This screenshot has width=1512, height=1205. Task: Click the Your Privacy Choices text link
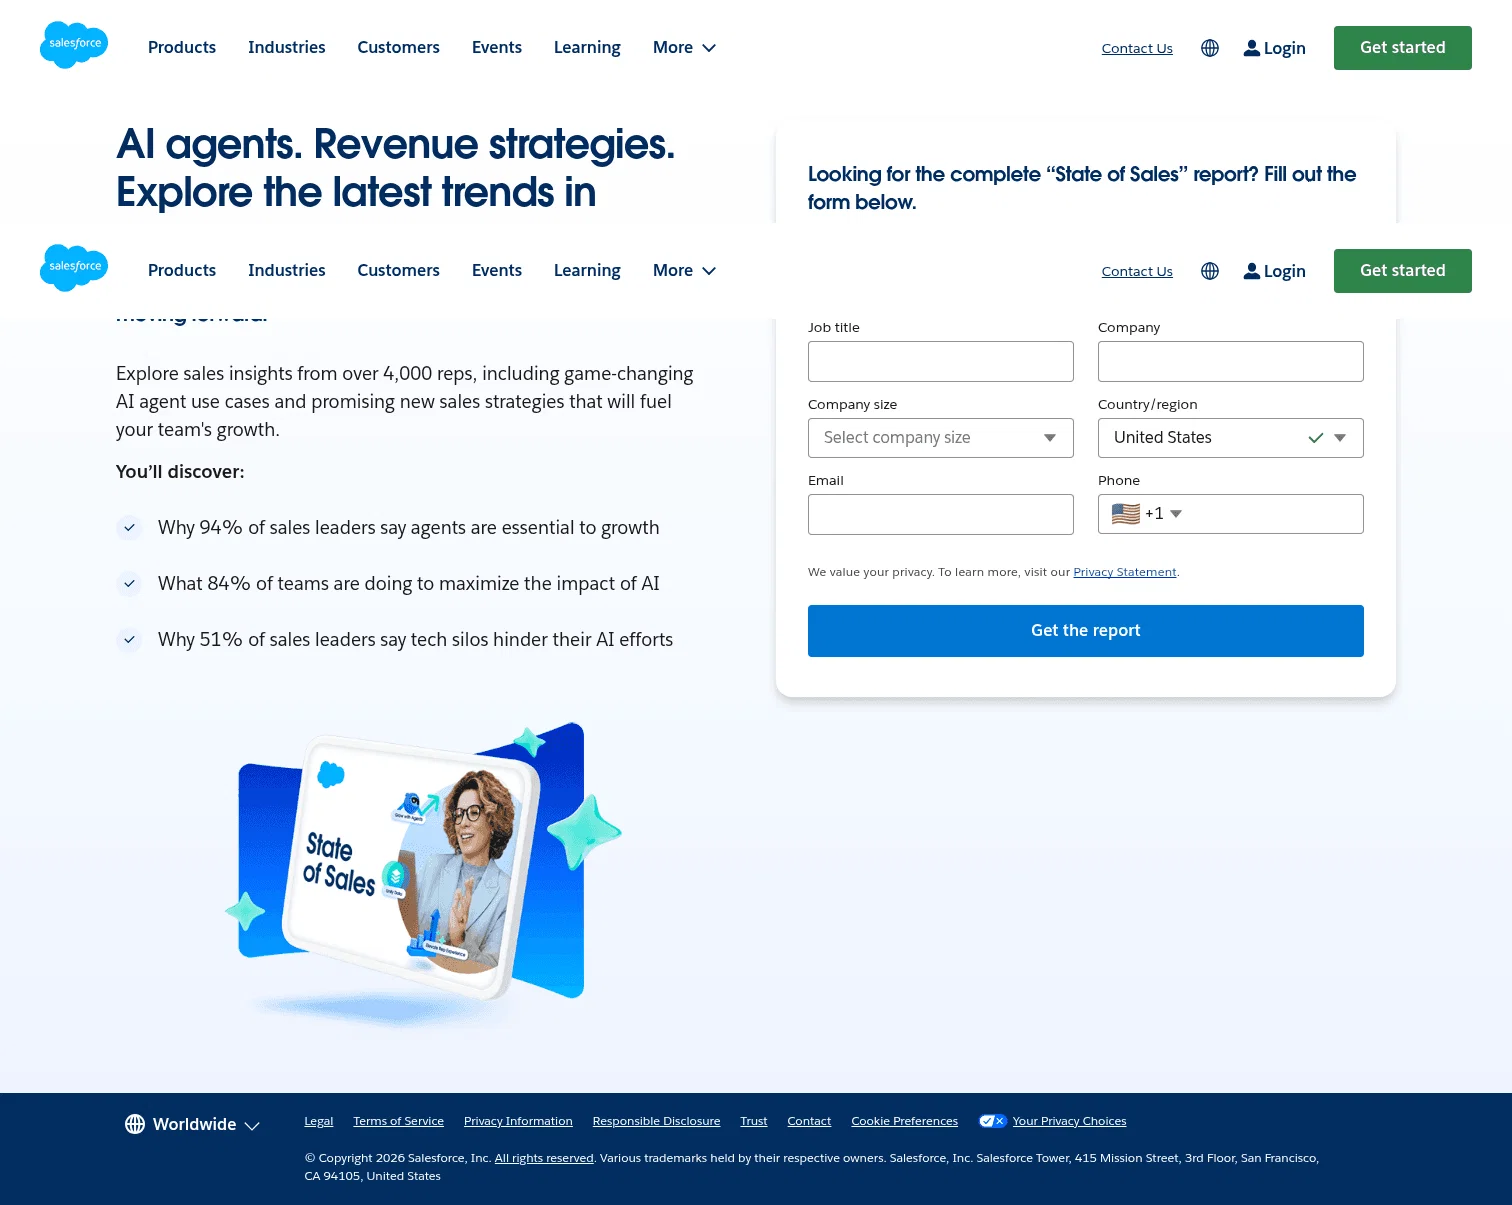(1070, 1121)
